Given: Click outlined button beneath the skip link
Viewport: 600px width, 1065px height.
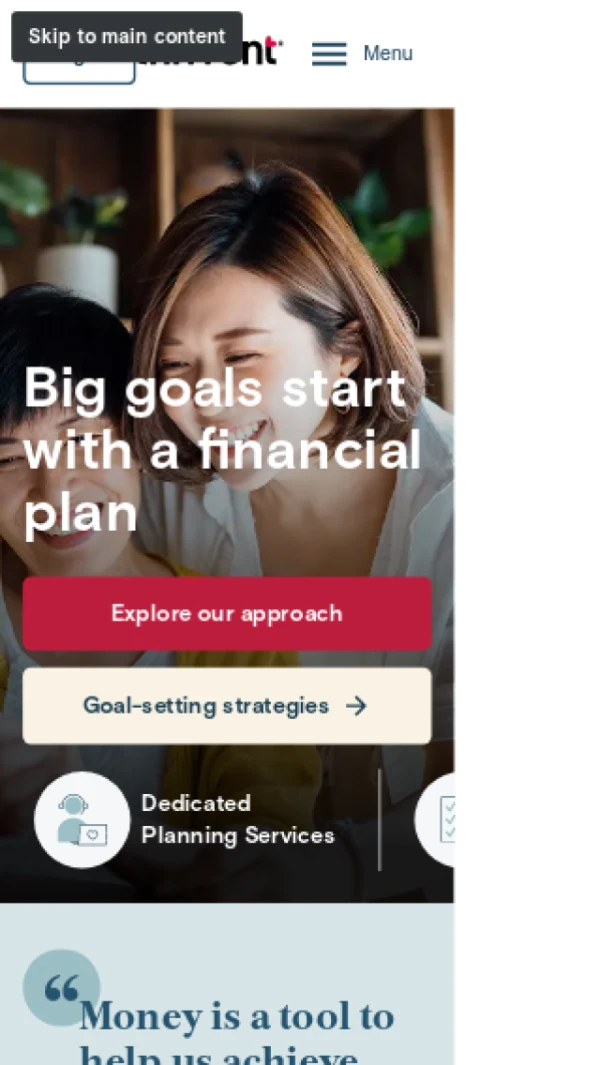Looking at the screenshot, I should 80,73.
